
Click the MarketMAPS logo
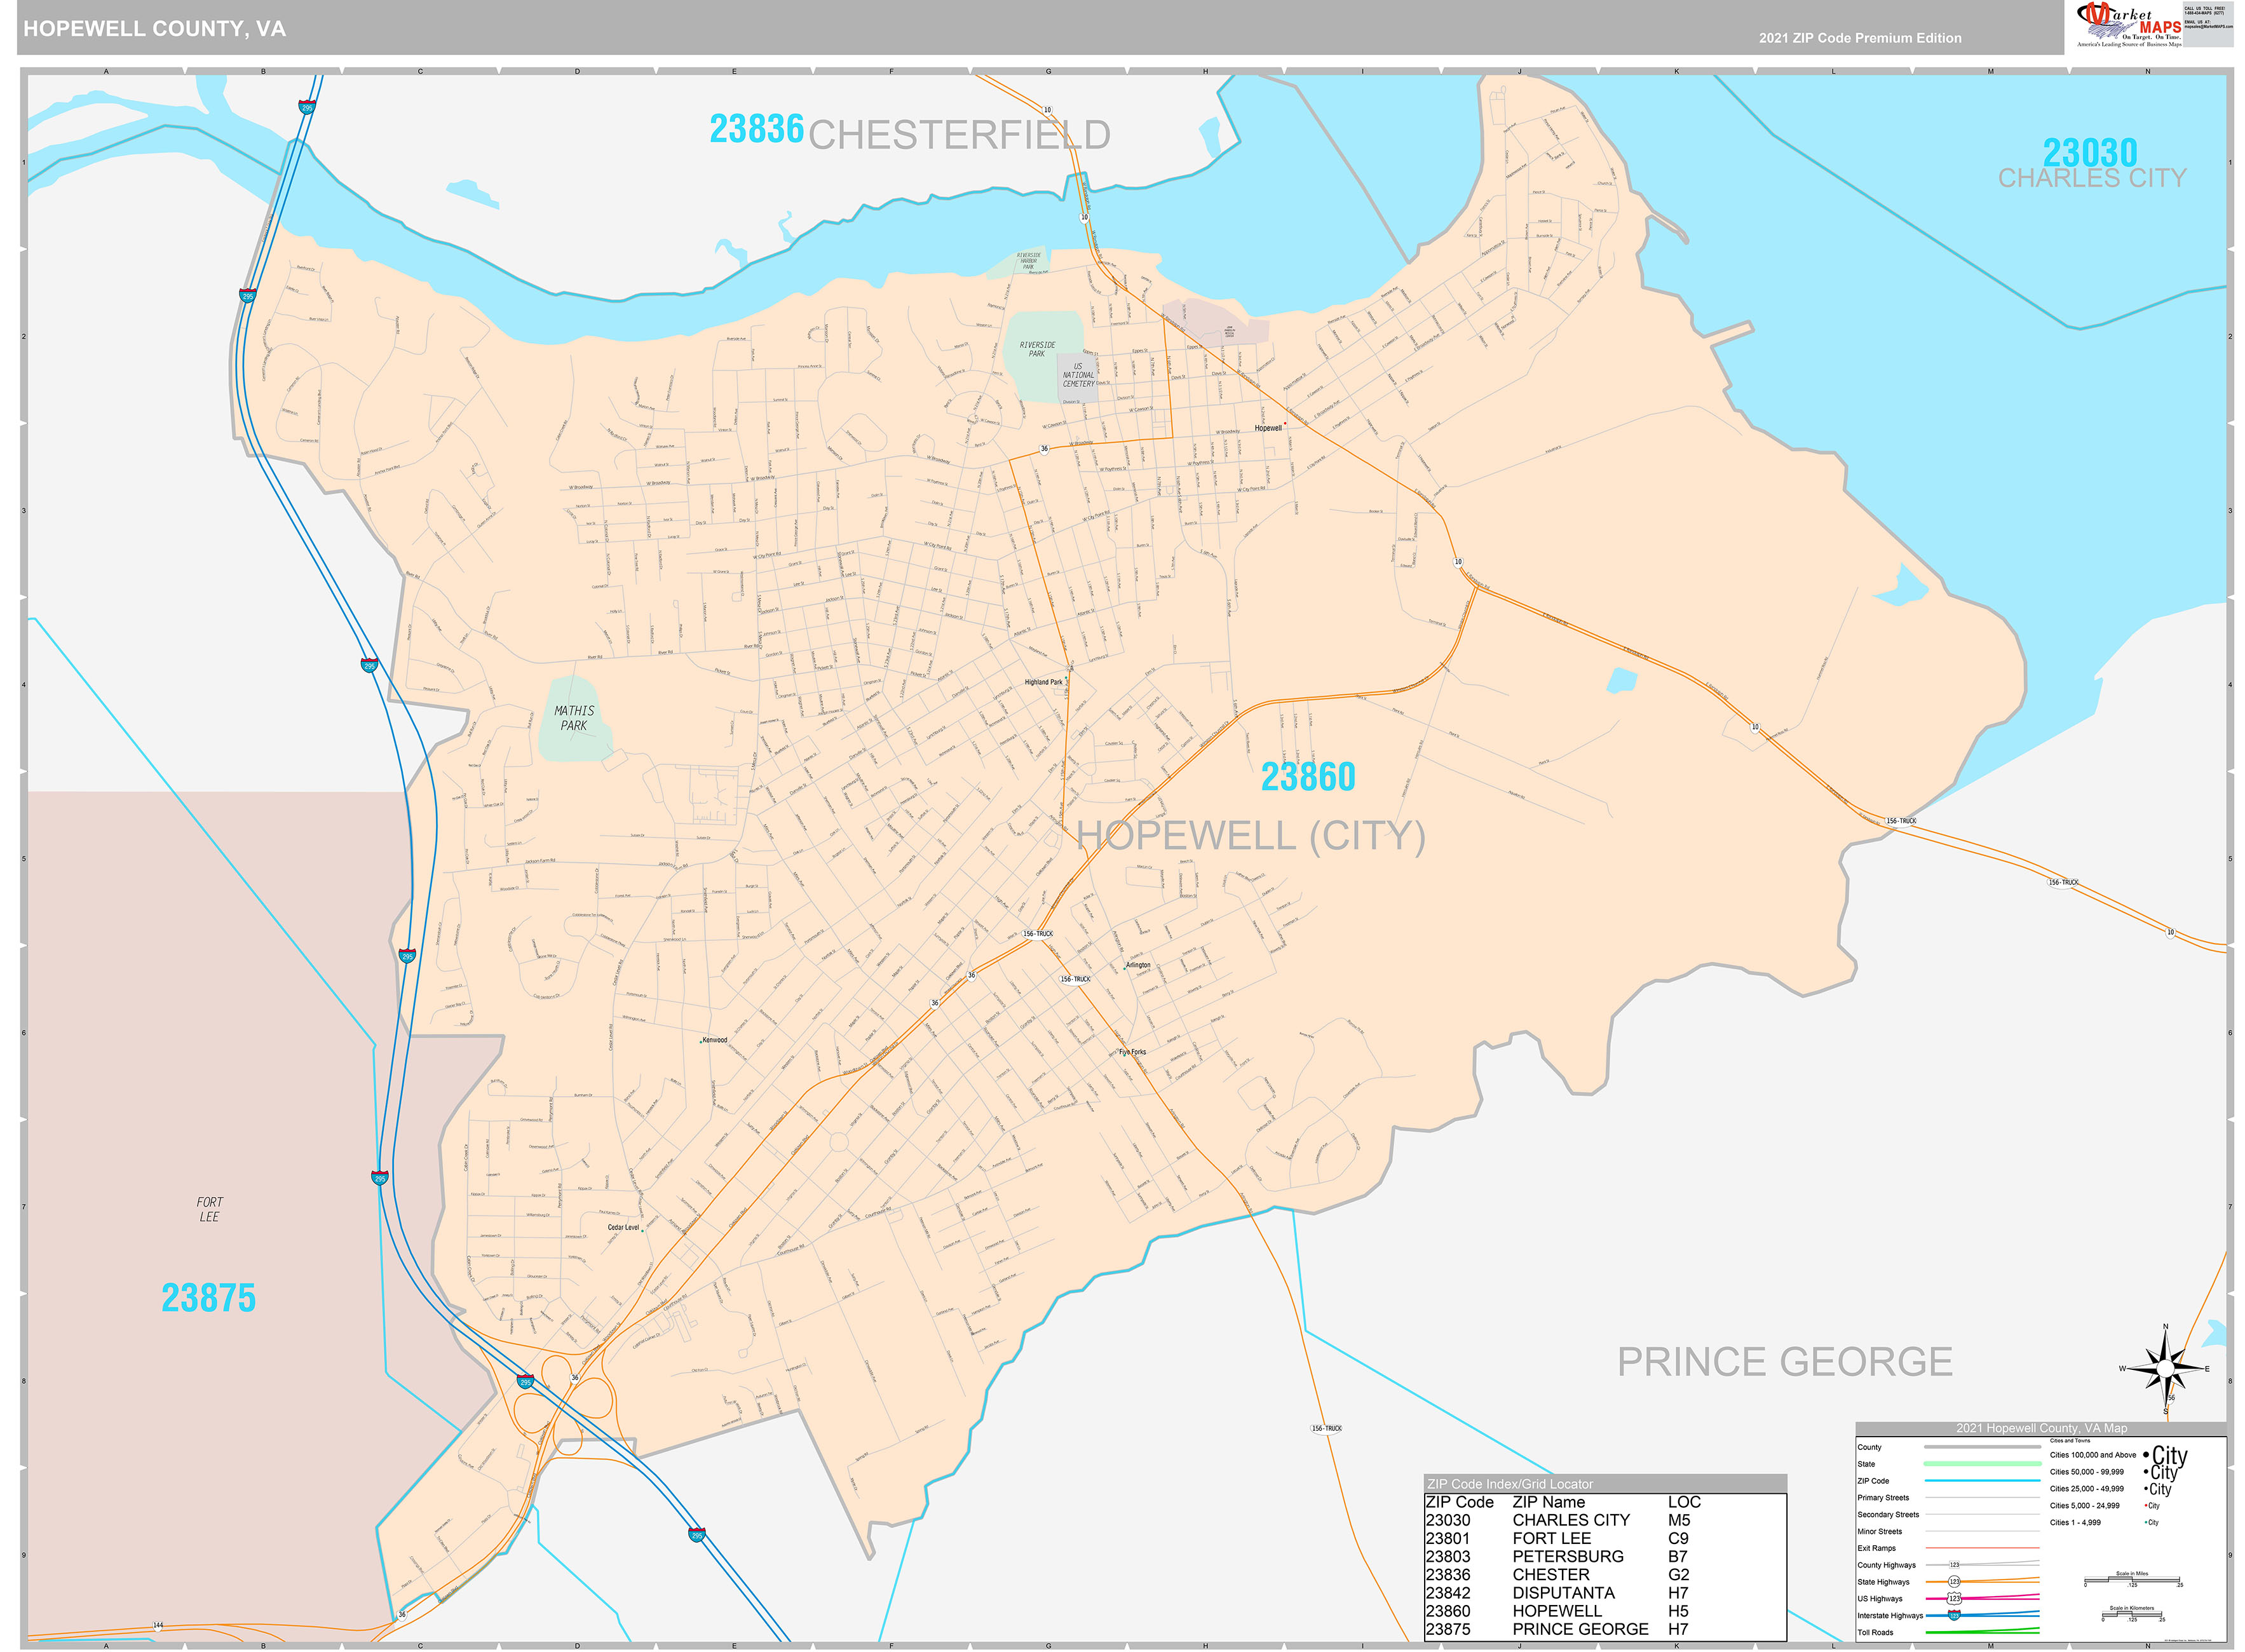2125,22
